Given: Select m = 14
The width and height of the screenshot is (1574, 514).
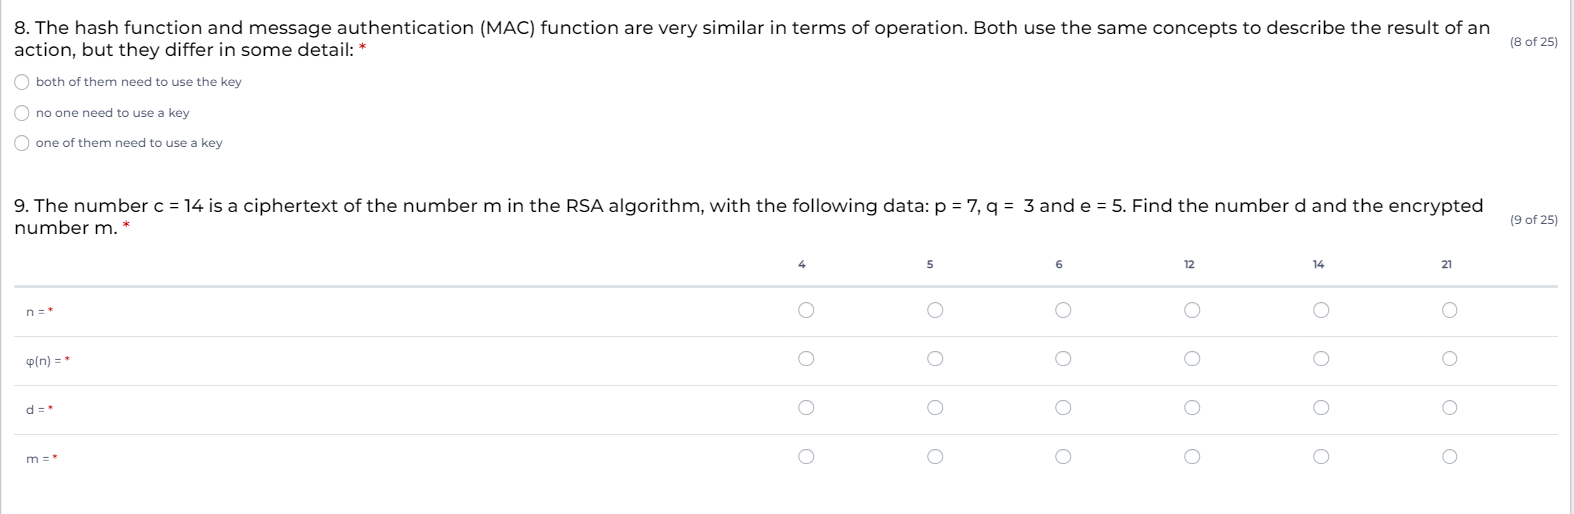Looking at the screenshot, I should point(1320,457).
